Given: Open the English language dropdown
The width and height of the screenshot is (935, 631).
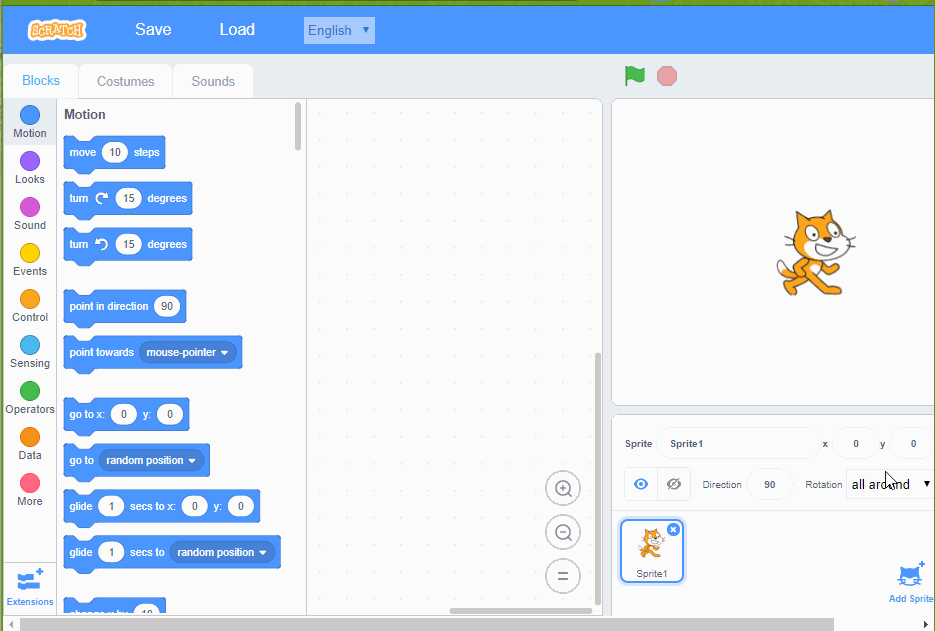Looking at the screenshot, I should coord(338,30).
